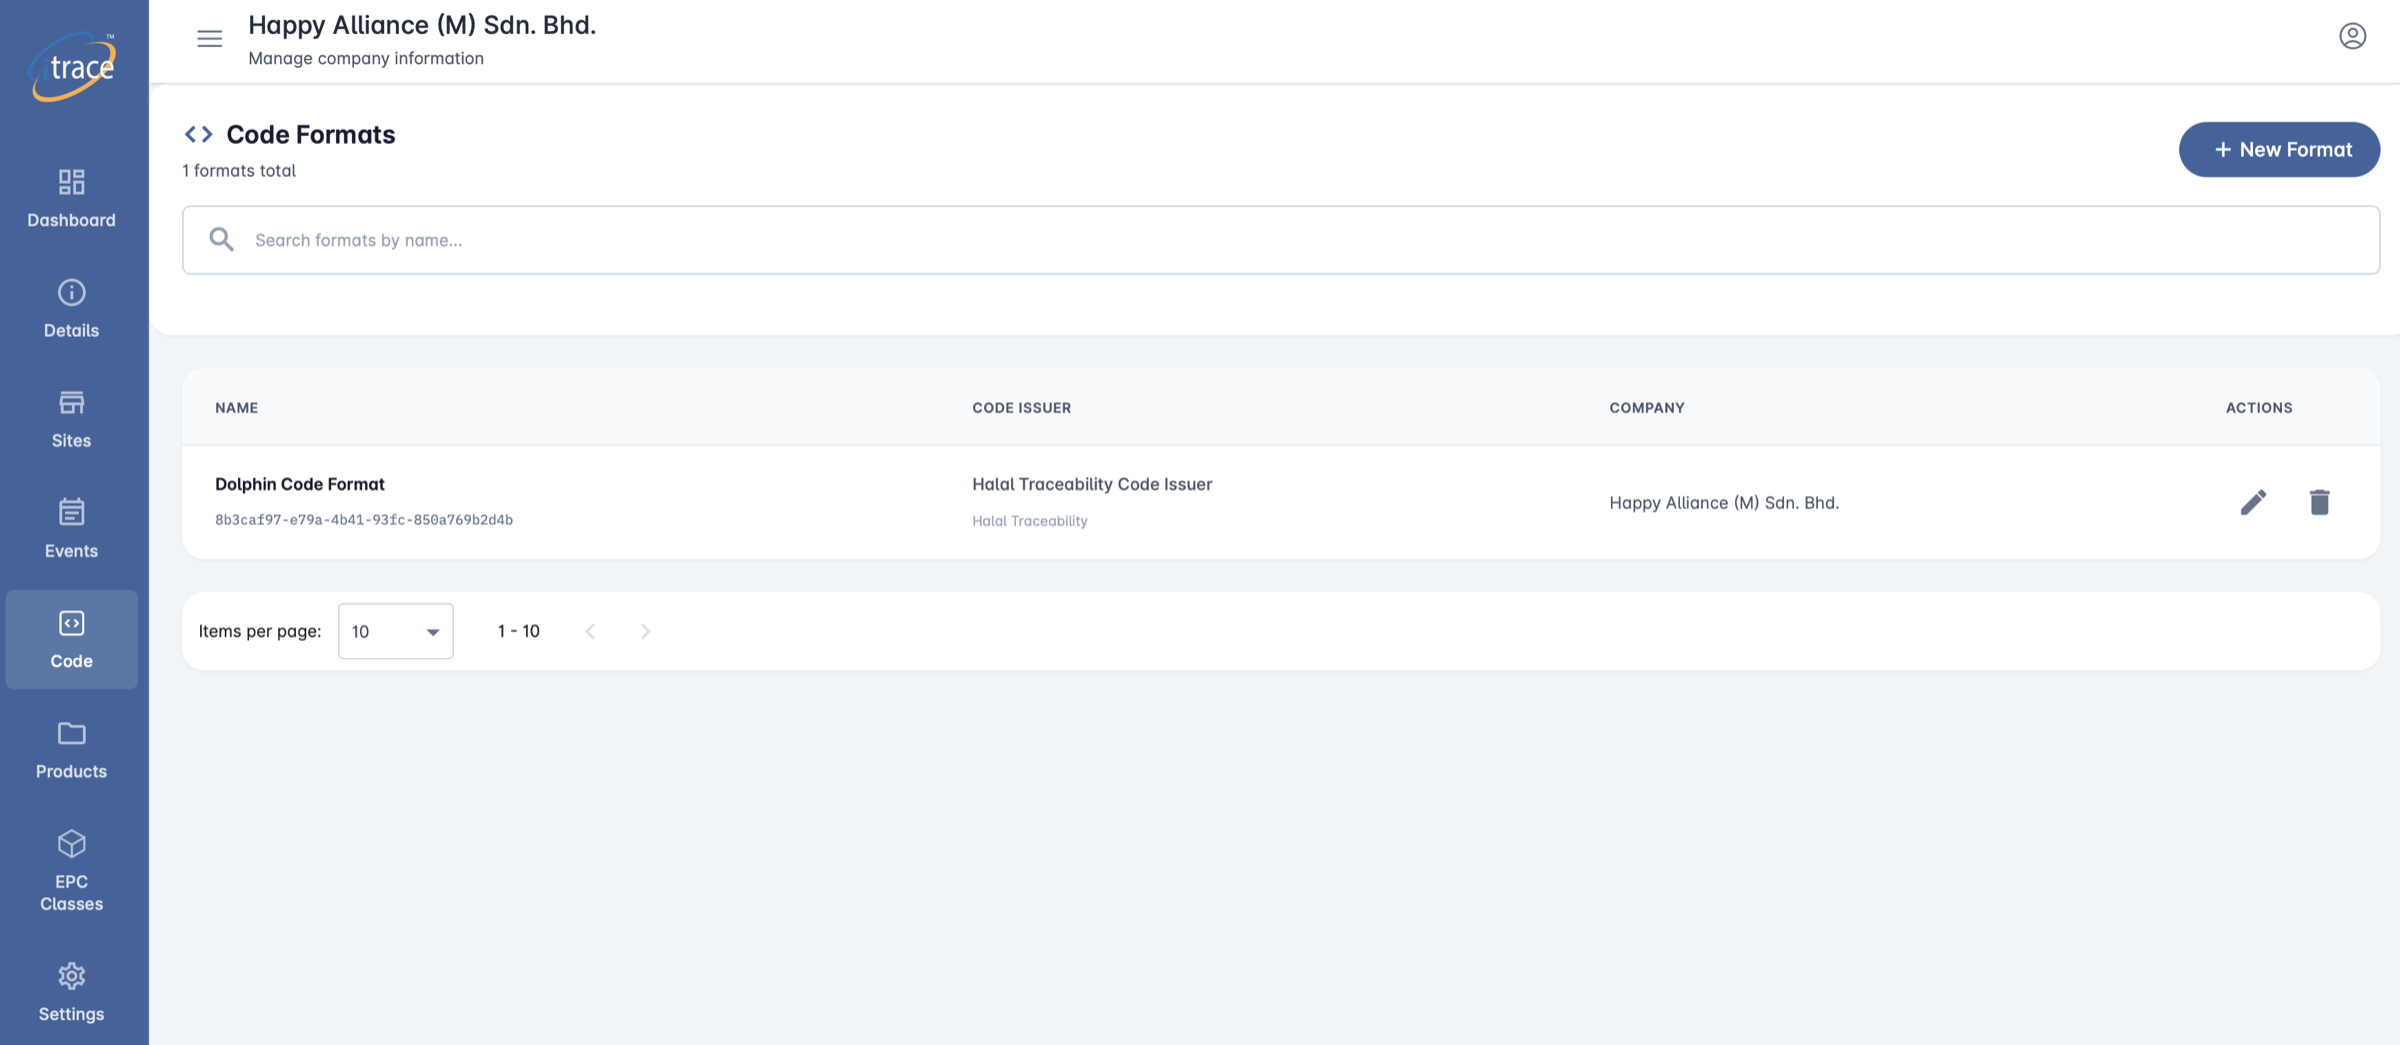Viewport: 2400px width, 1045px height.
Task: Click the New Format button
Action: point(2279,150)
